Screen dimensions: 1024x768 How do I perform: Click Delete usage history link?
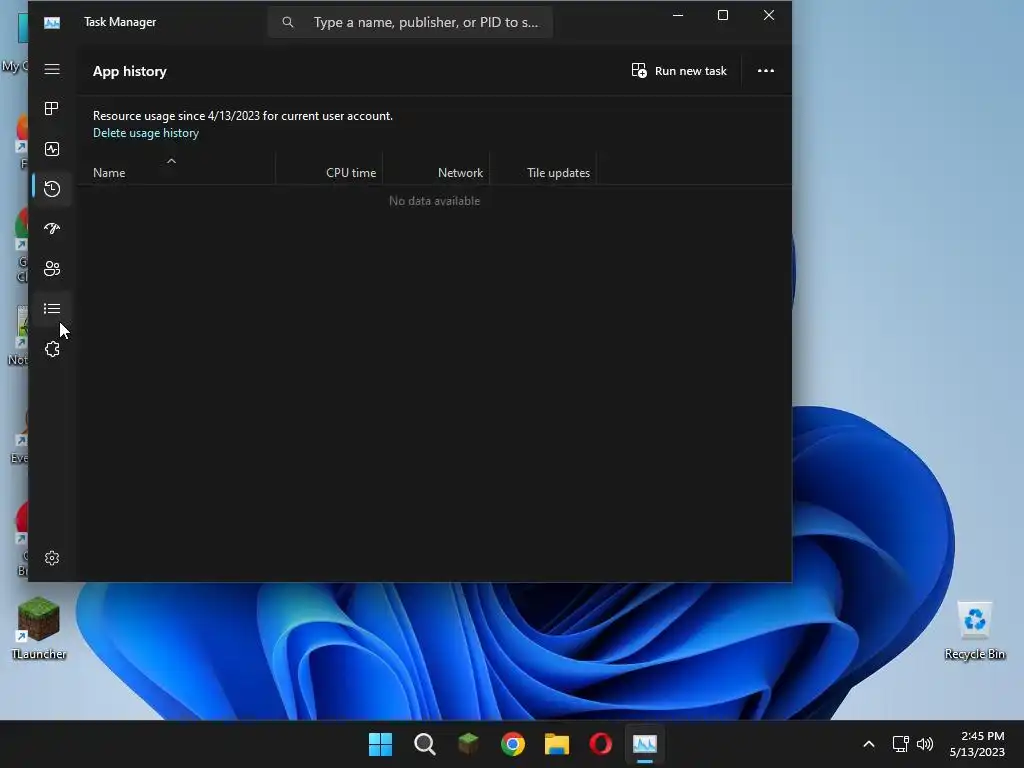[146, 133]
